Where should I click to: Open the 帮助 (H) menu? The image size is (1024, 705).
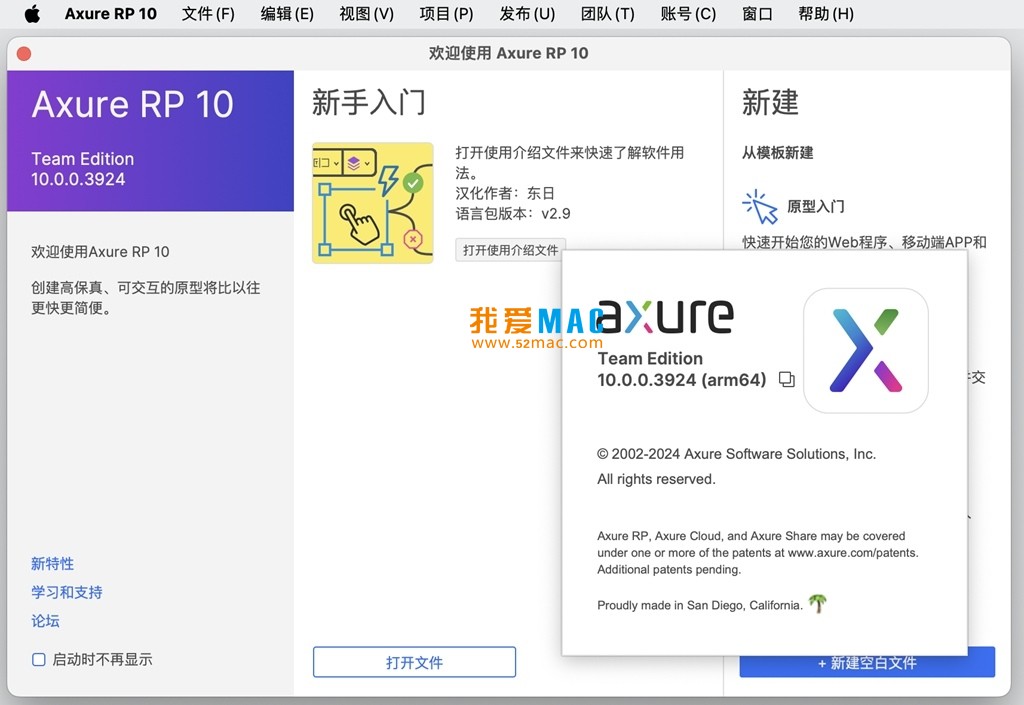[x=825, y=14]
